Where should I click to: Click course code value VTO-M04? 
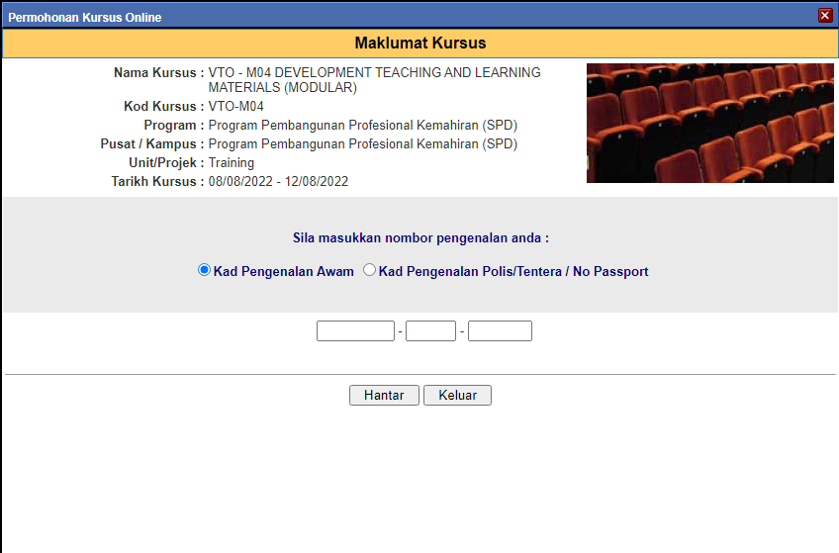(236, 107)
